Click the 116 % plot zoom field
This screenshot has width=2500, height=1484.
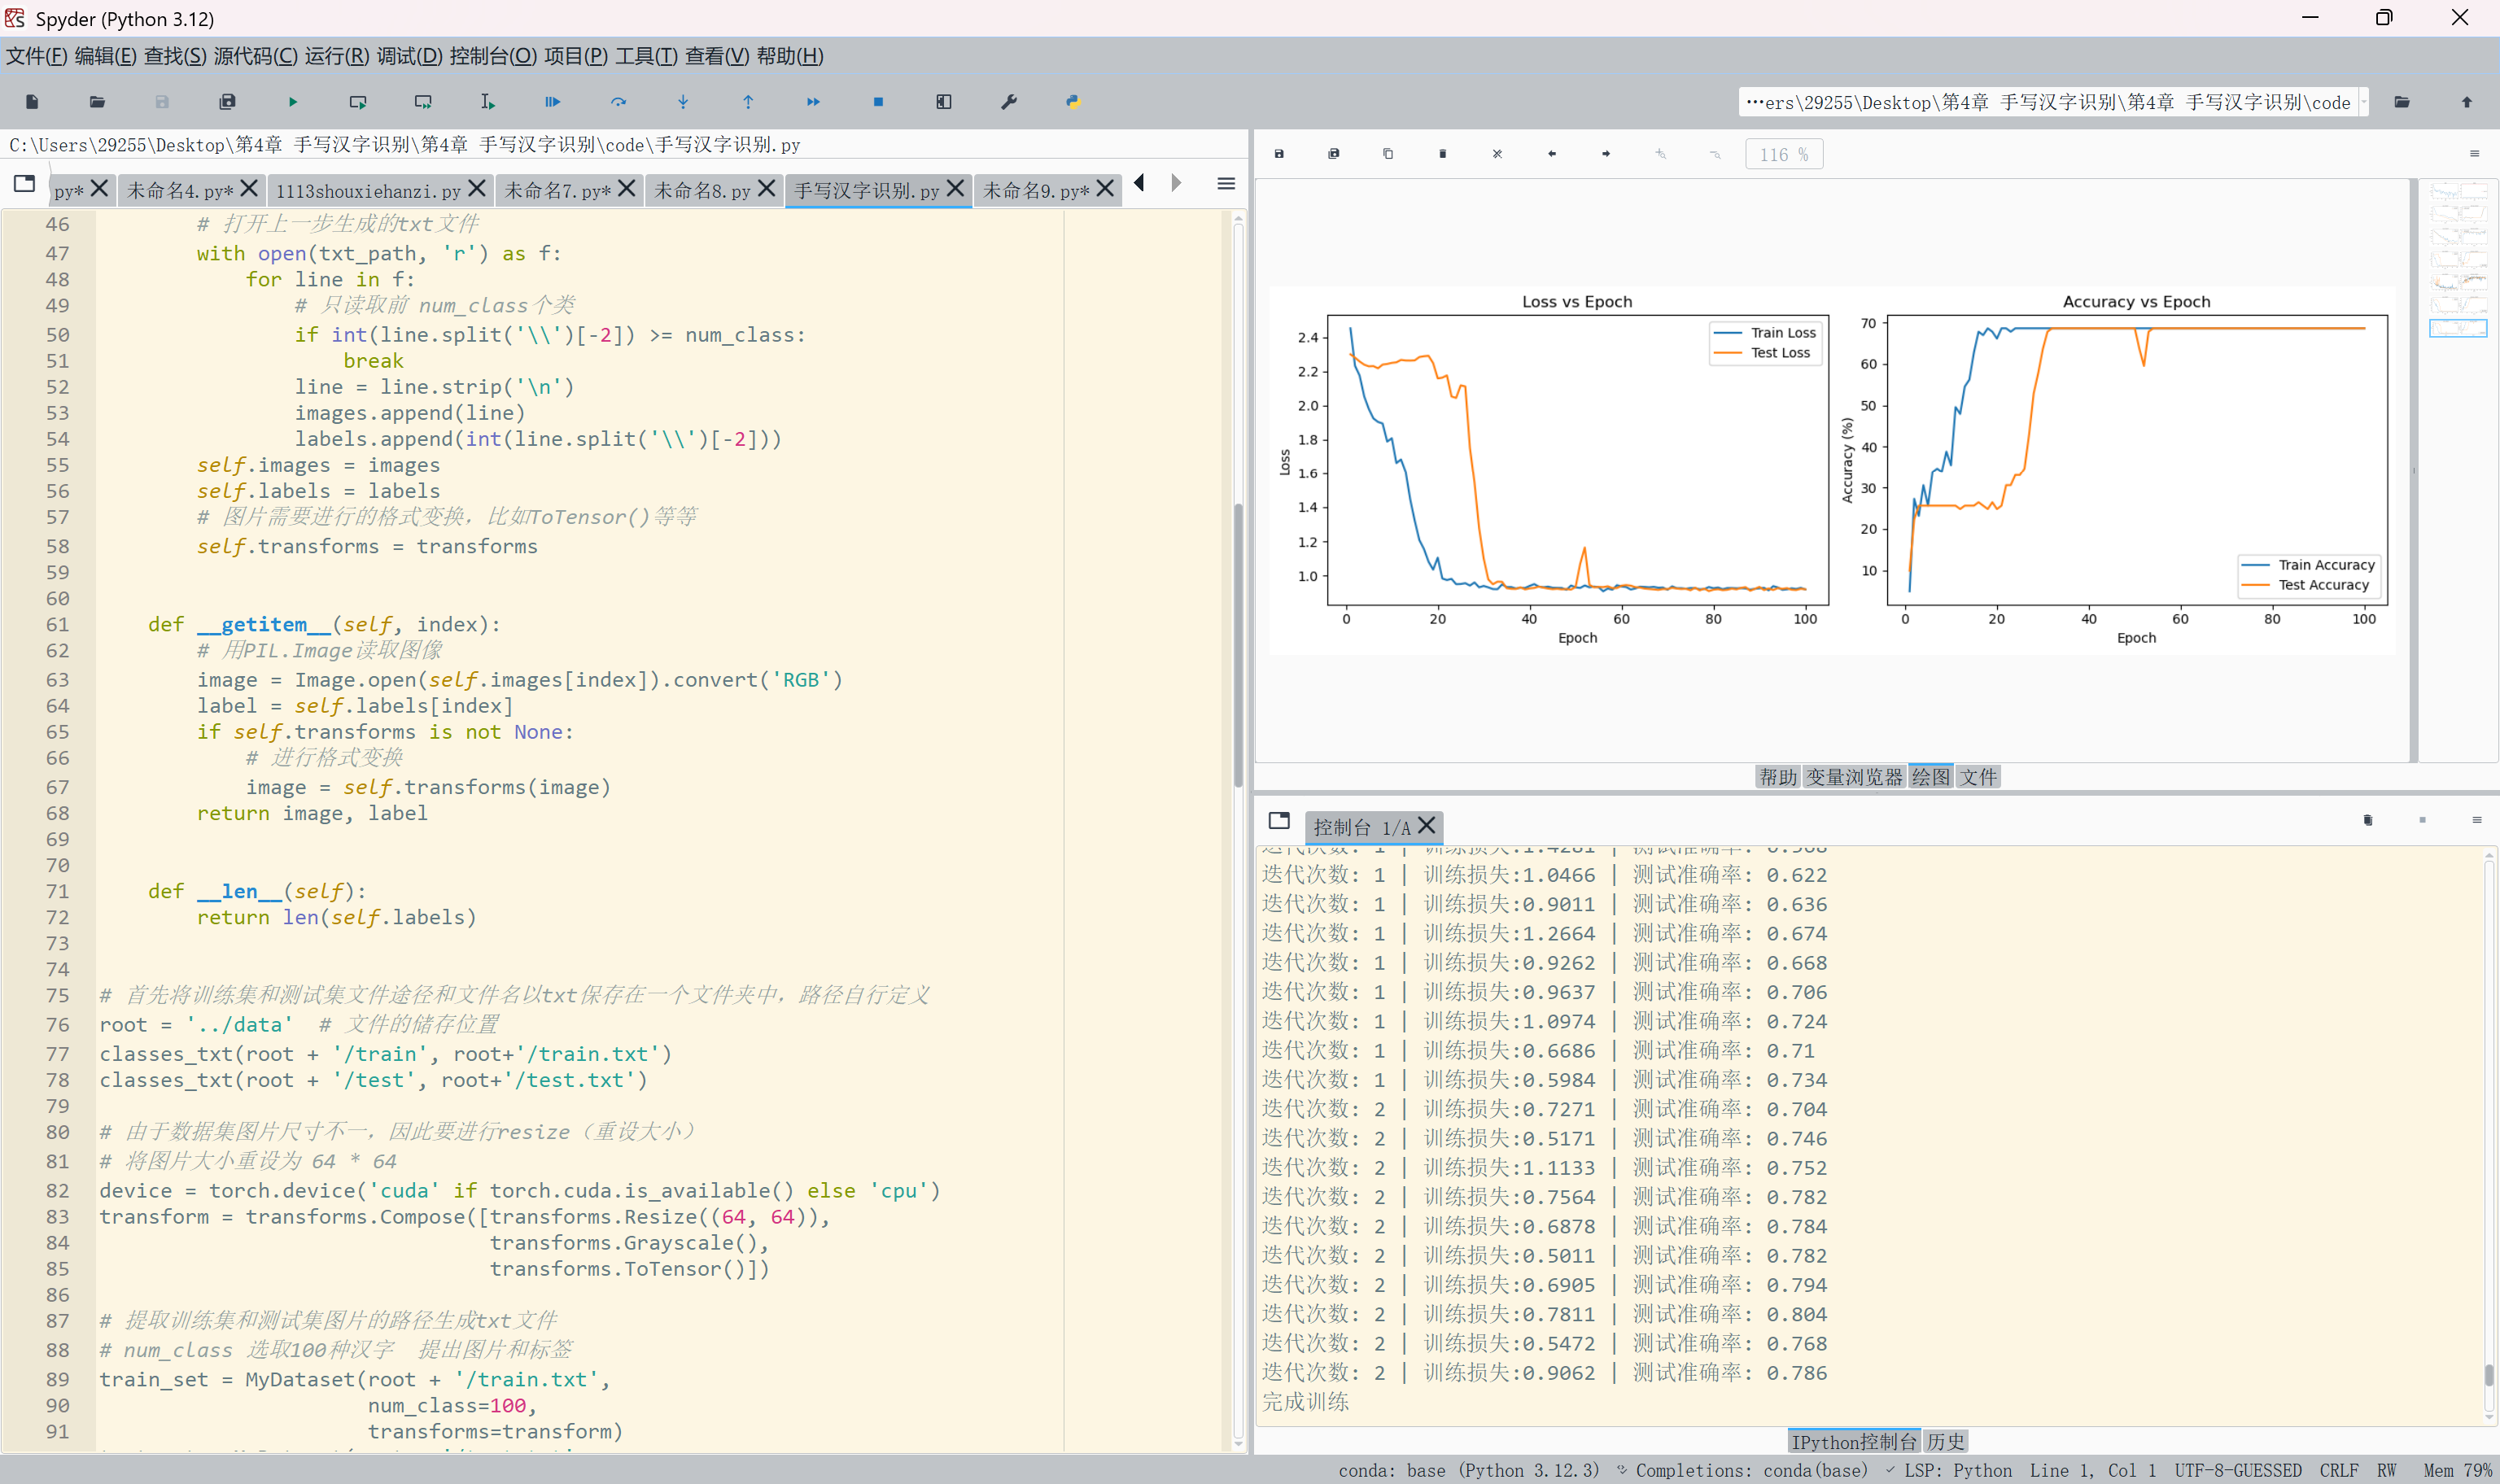[1783, 155]
